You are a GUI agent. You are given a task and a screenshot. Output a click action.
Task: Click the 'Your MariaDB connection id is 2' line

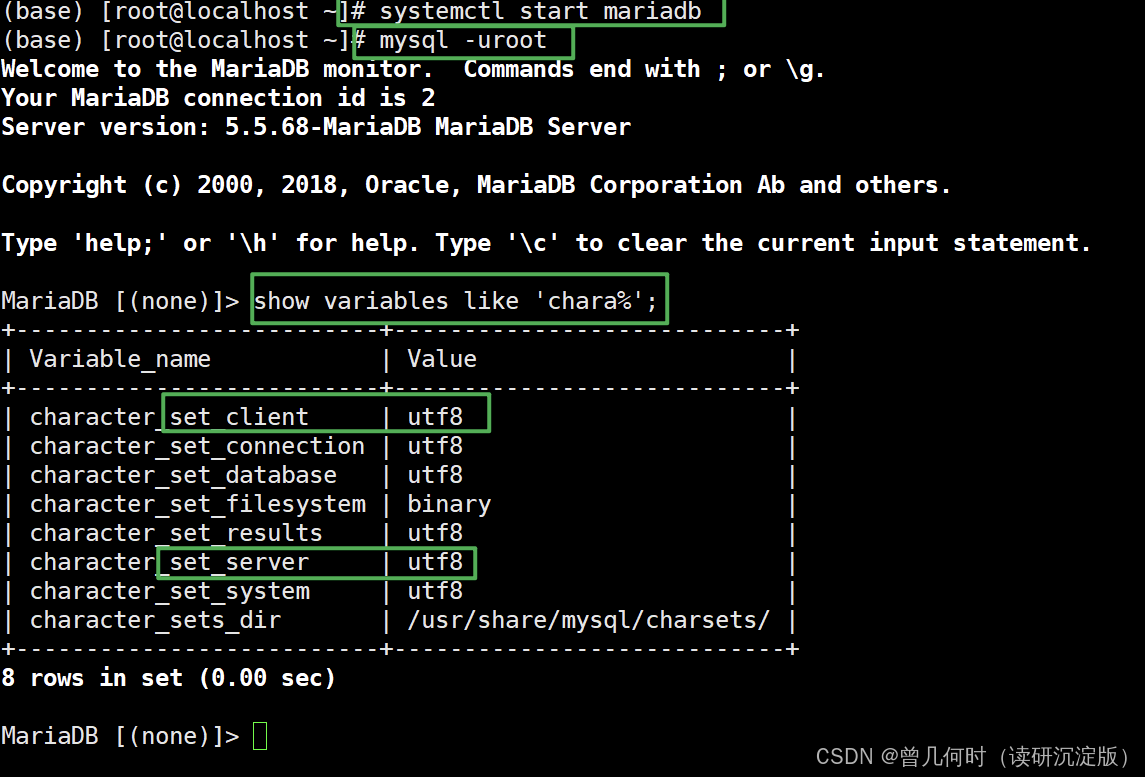click(x=218, y=98)
